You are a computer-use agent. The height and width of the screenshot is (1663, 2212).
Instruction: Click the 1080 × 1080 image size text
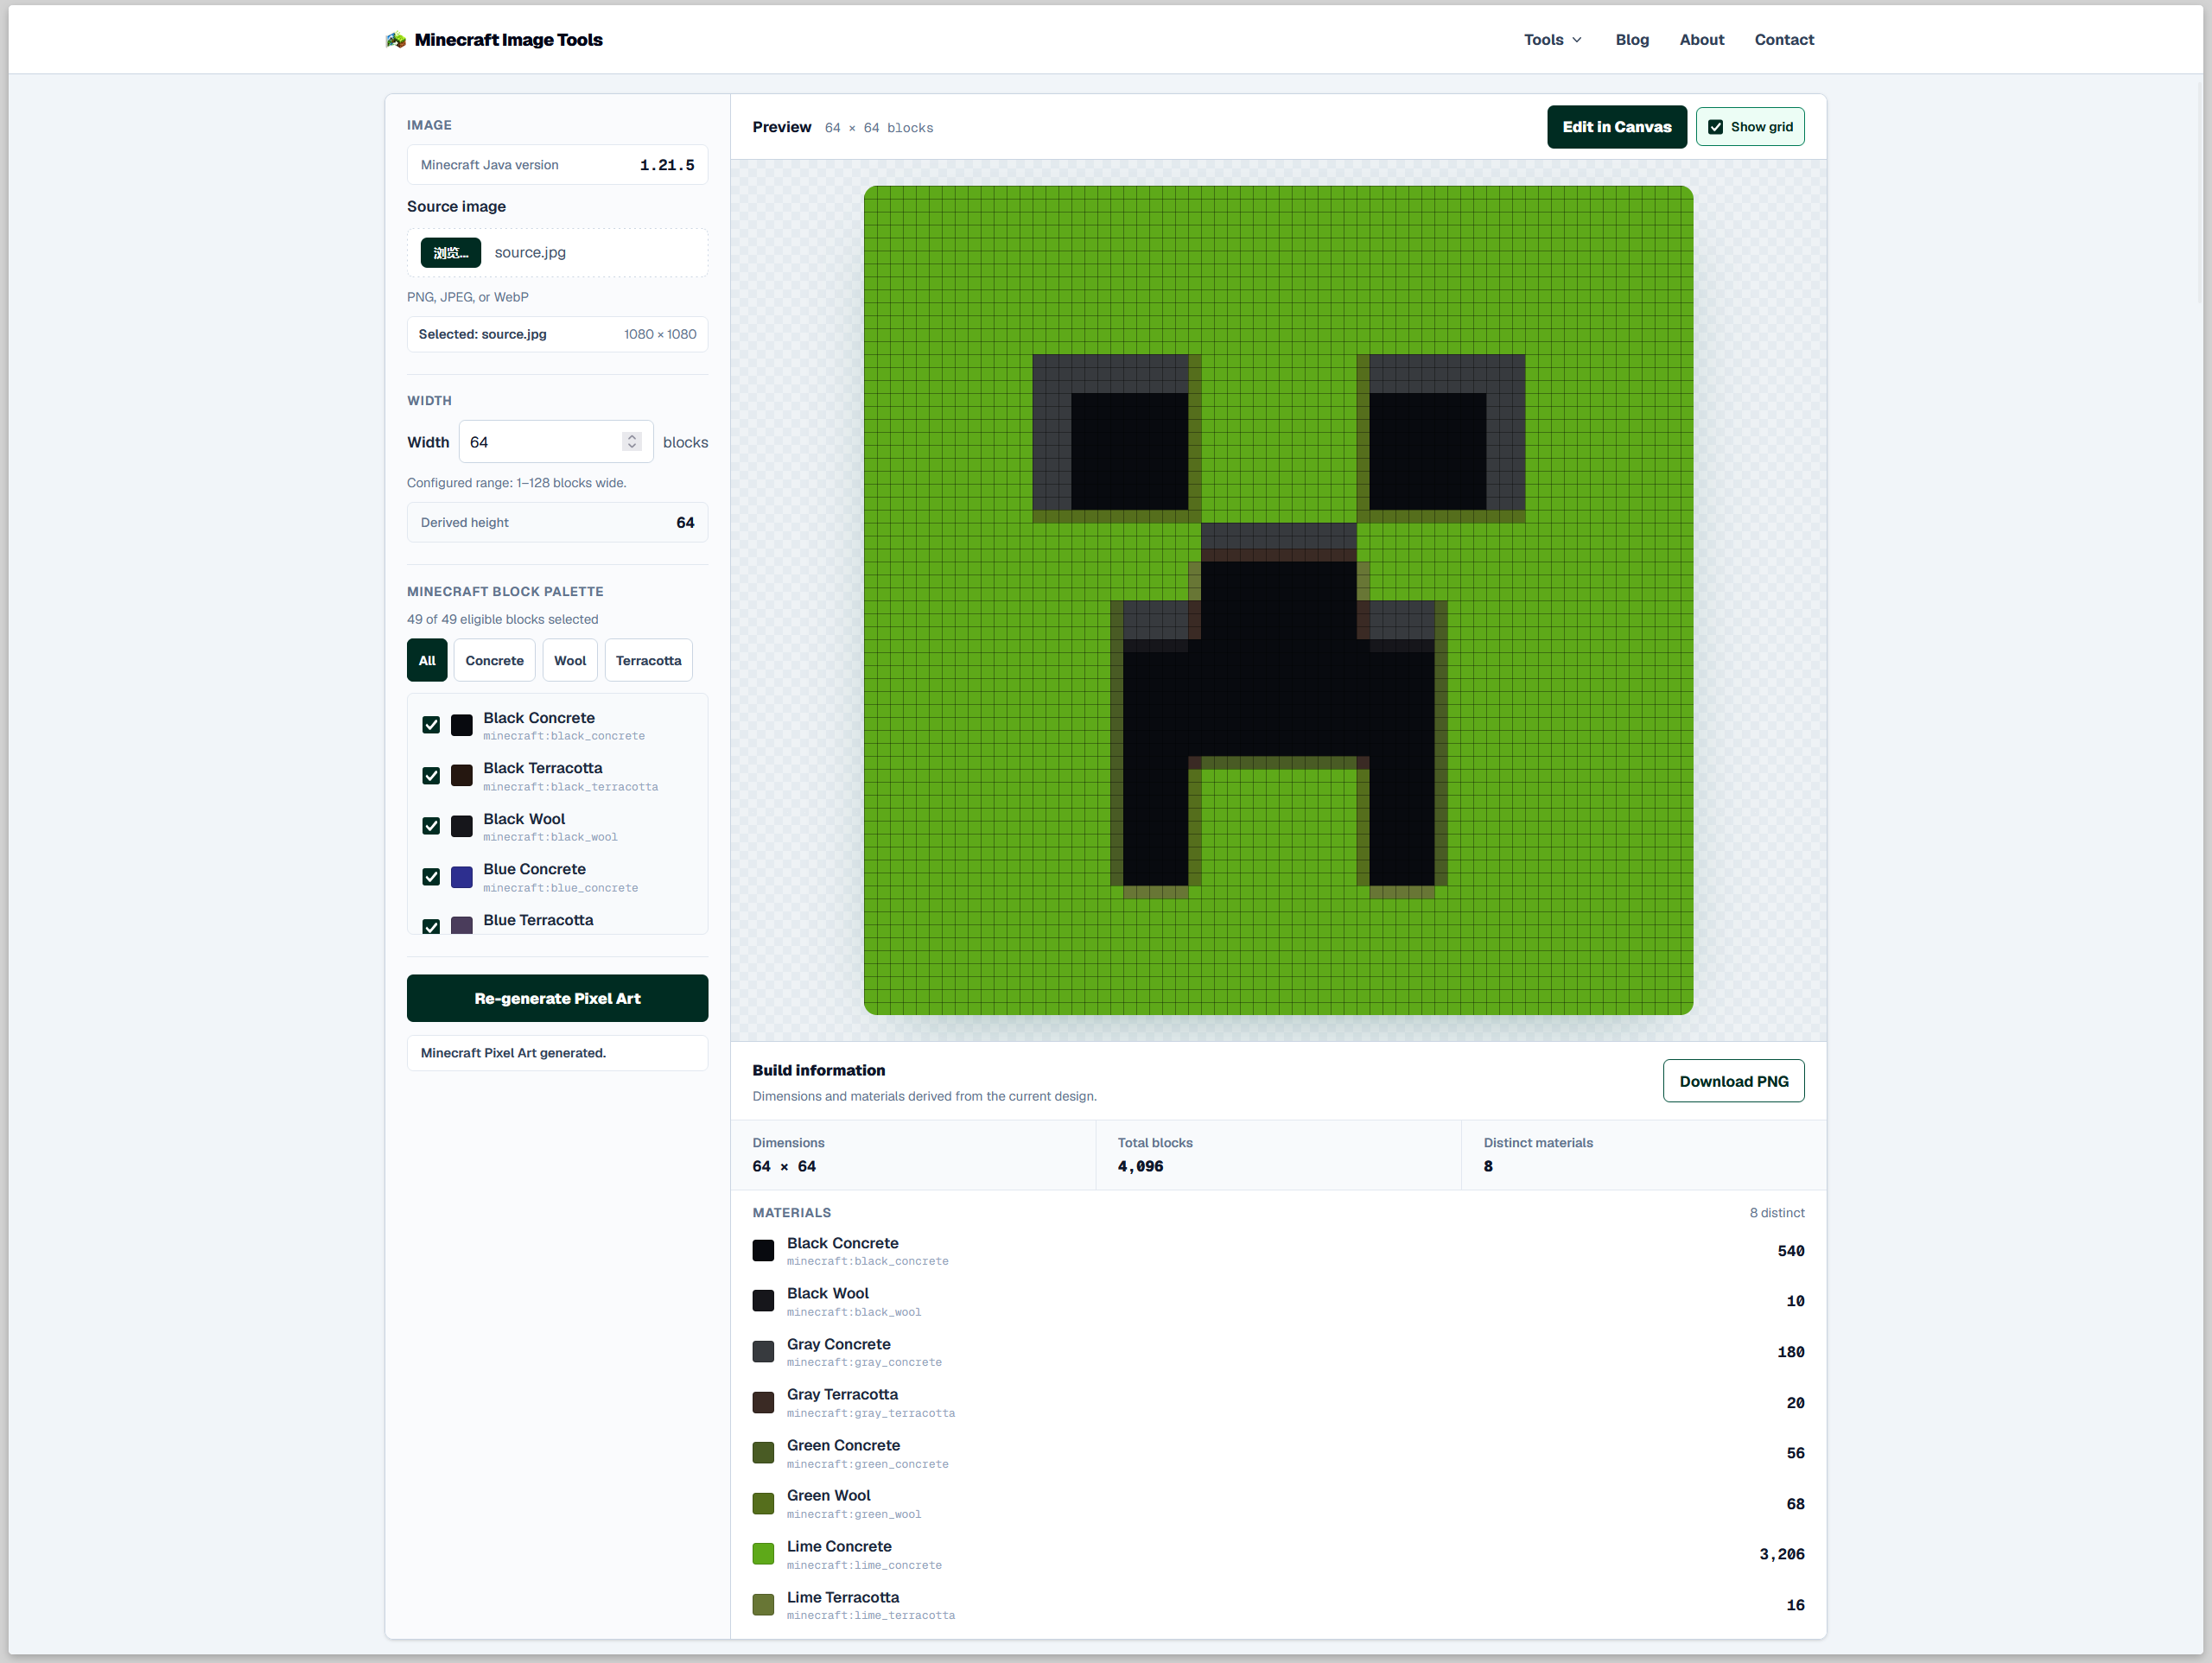point(660,334)
